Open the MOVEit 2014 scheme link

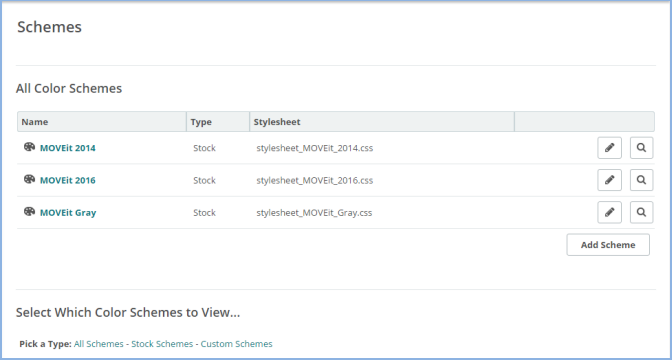68,148
